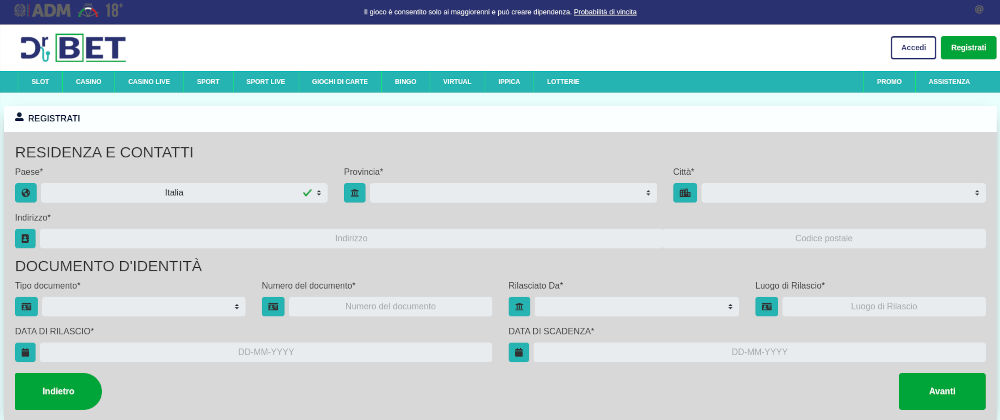Open the SLOT menu
This screenshot has width=1000, height=420.
40,82
